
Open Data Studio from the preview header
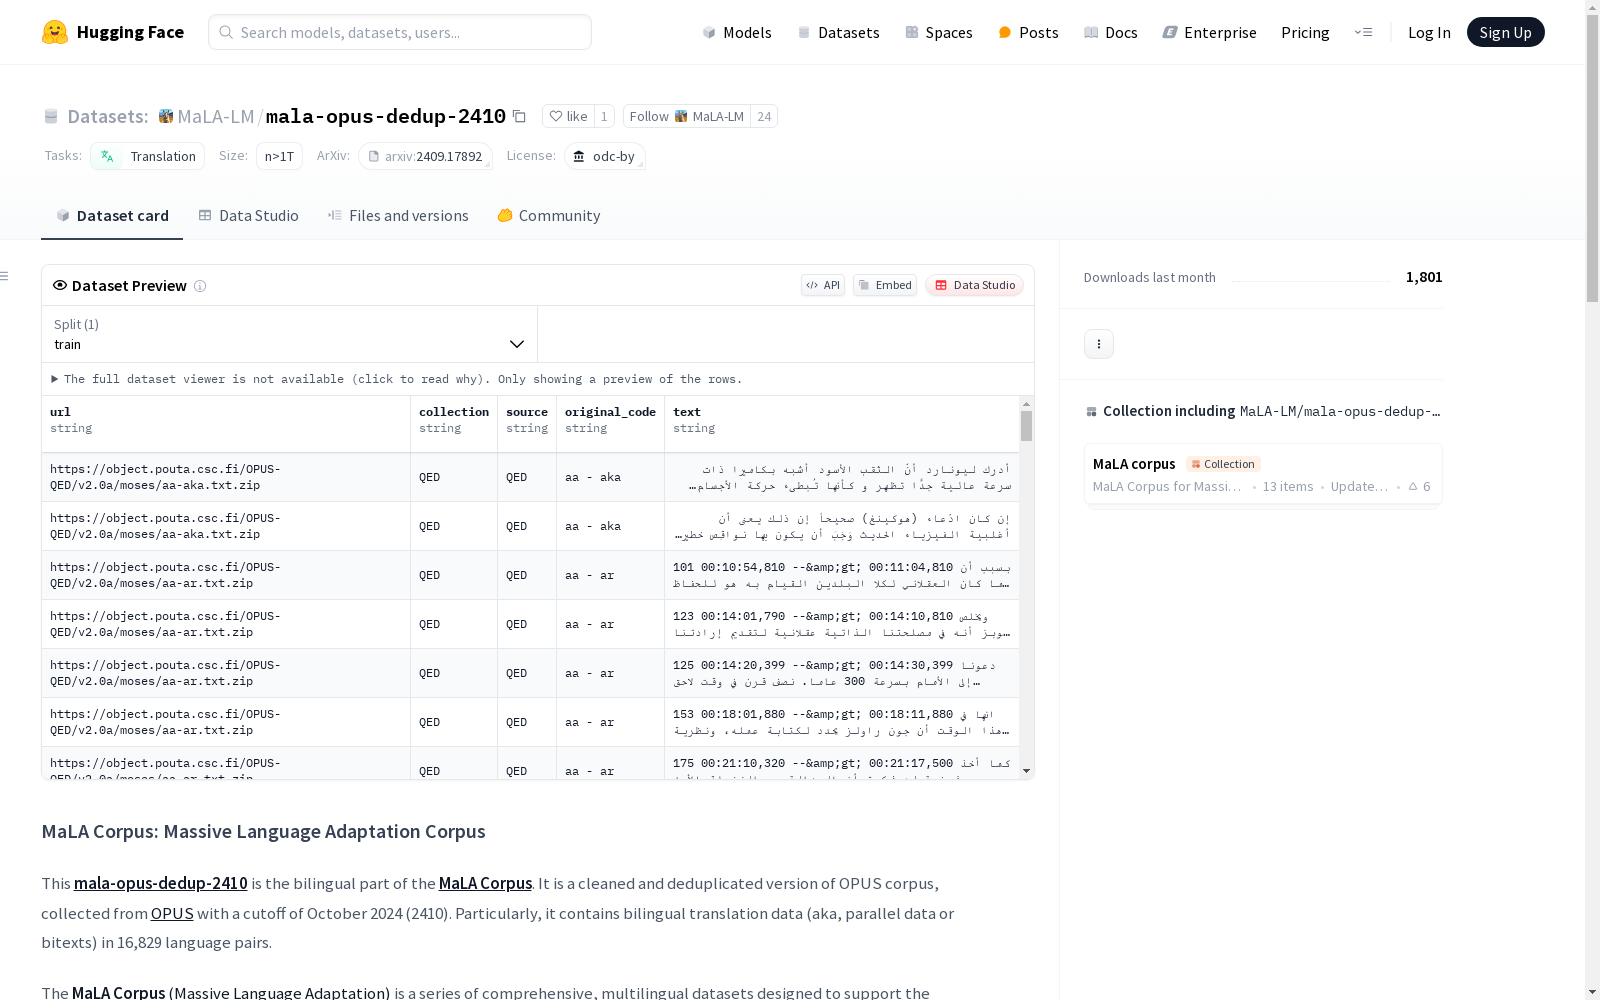(974, 285)
